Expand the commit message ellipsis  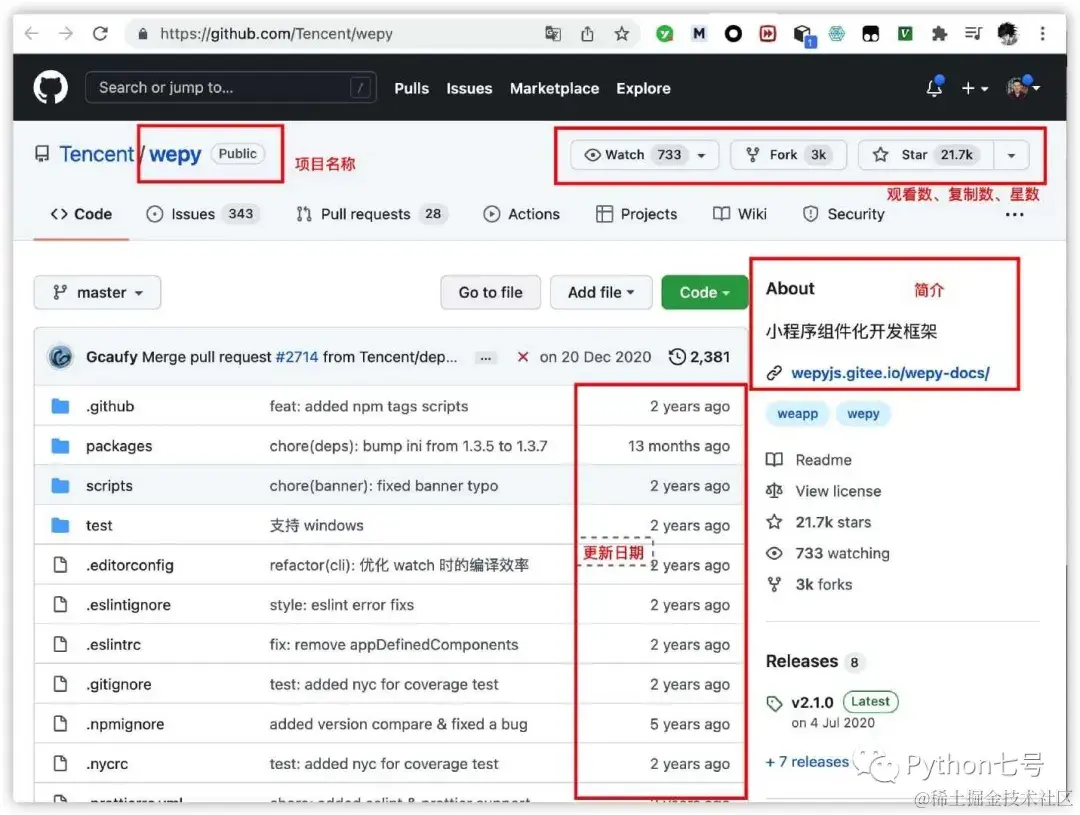coord(486,358)
